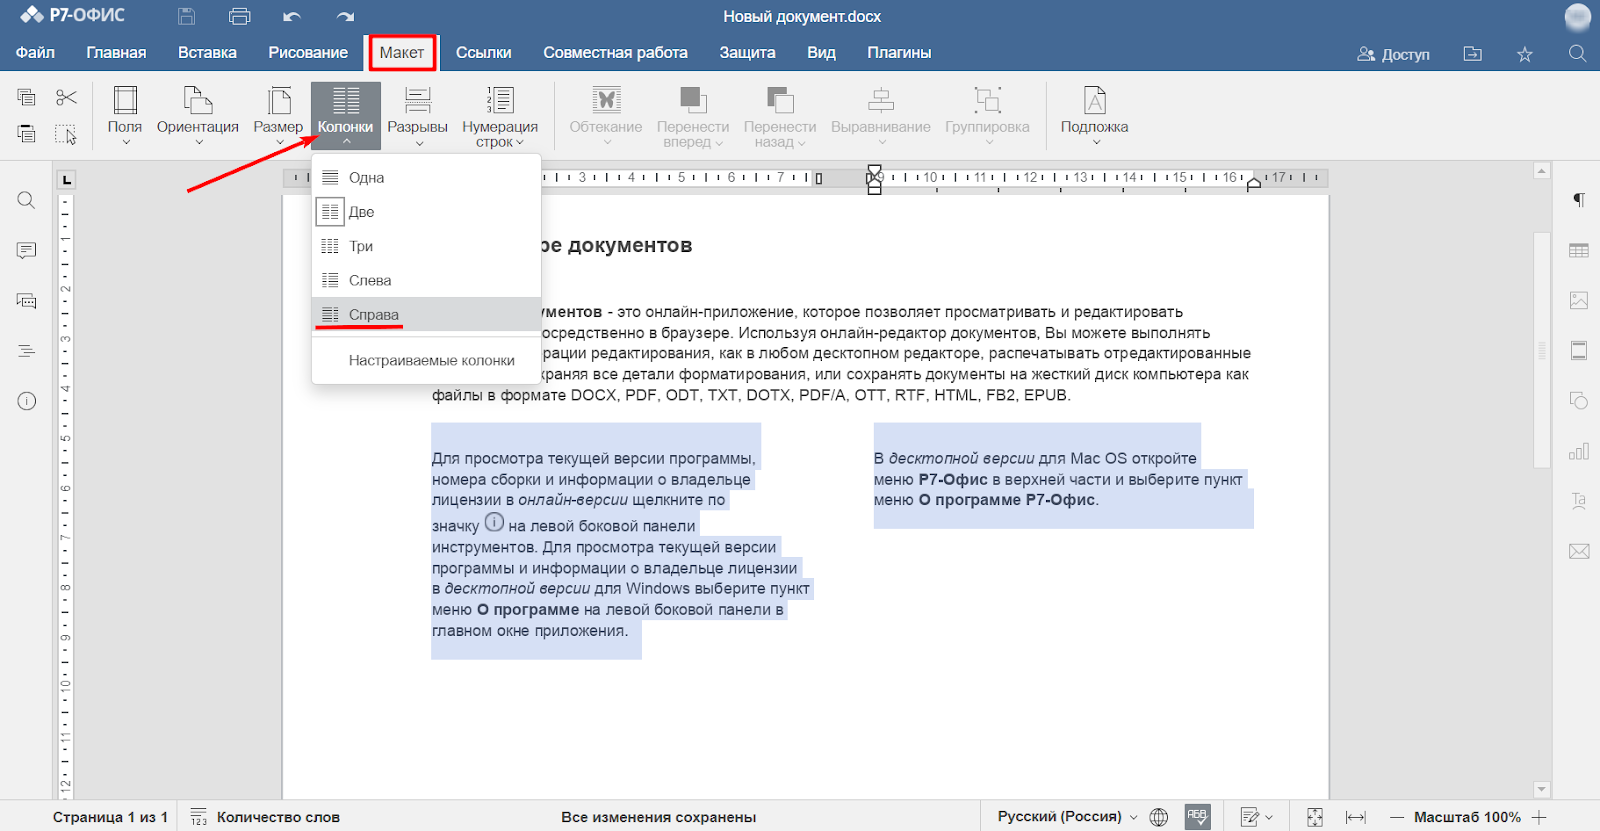Open the Файл tab

[x=35, y=53]
